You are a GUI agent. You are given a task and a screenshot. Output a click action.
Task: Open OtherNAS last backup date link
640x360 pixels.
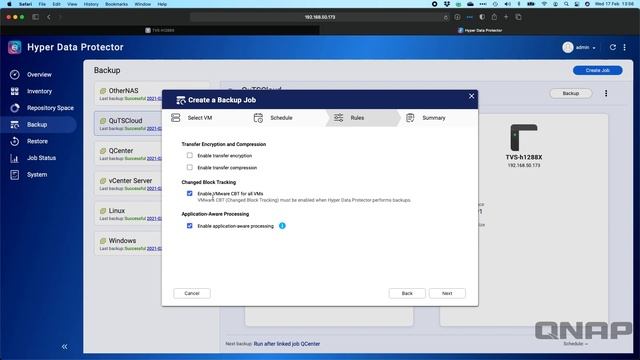154,99
